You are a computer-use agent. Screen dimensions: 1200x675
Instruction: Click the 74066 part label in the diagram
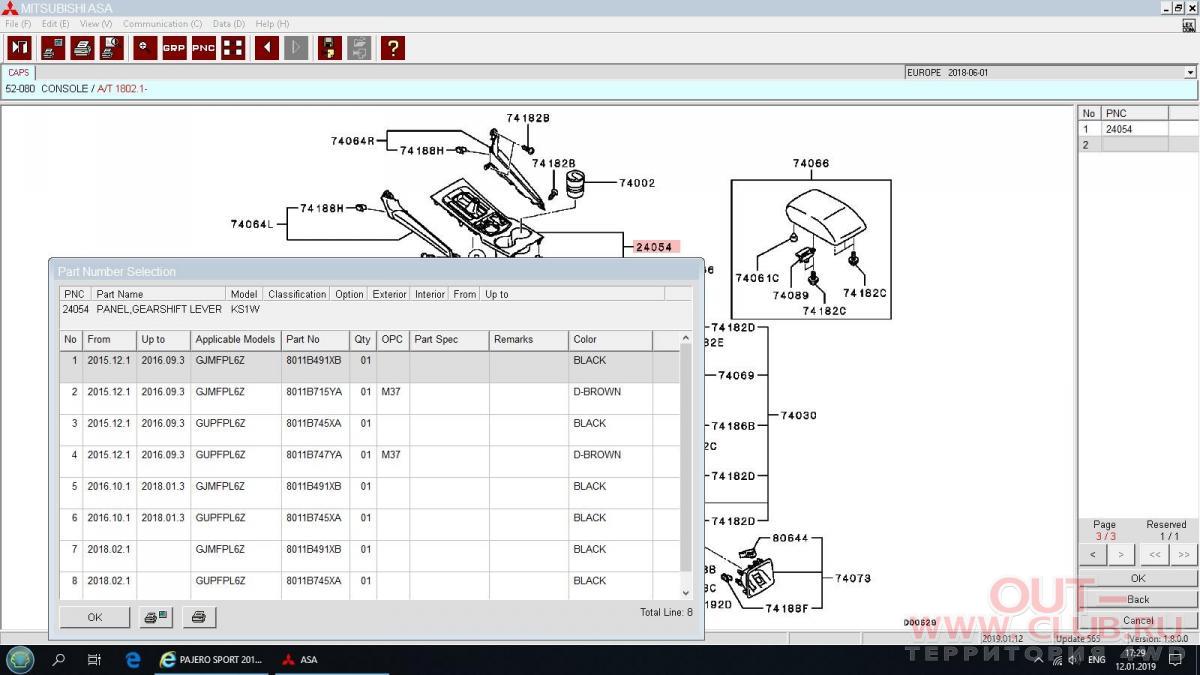tap(811, 163)
